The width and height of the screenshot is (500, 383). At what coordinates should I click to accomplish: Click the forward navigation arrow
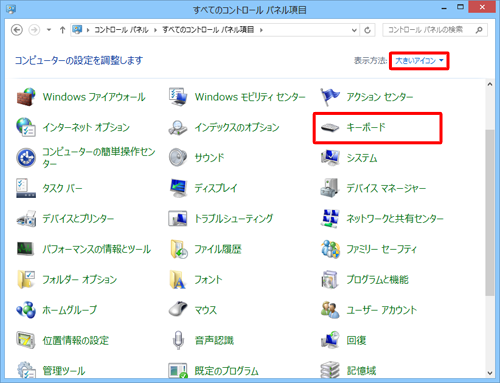(x=34, y=30)
